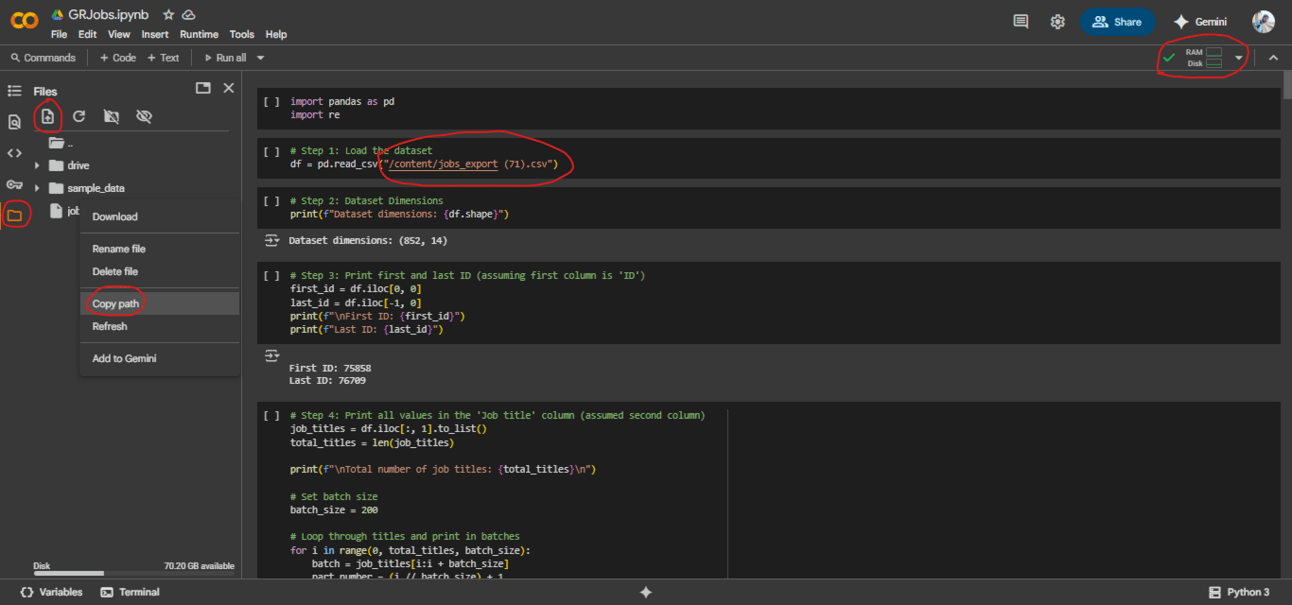1292x605 pixels.
Task: Open the settings gear icon
Action: coord(1057,21)
